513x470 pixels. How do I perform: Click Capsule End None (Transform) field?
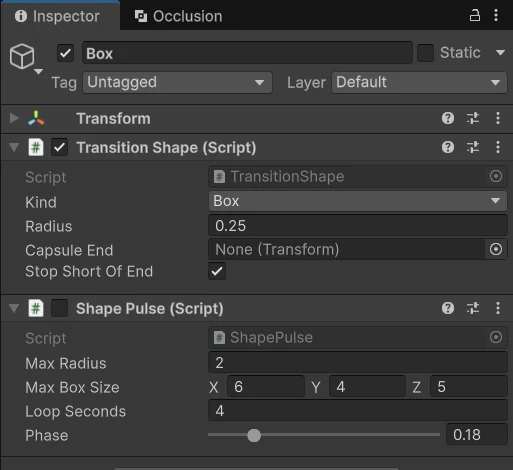pos(347,249)
